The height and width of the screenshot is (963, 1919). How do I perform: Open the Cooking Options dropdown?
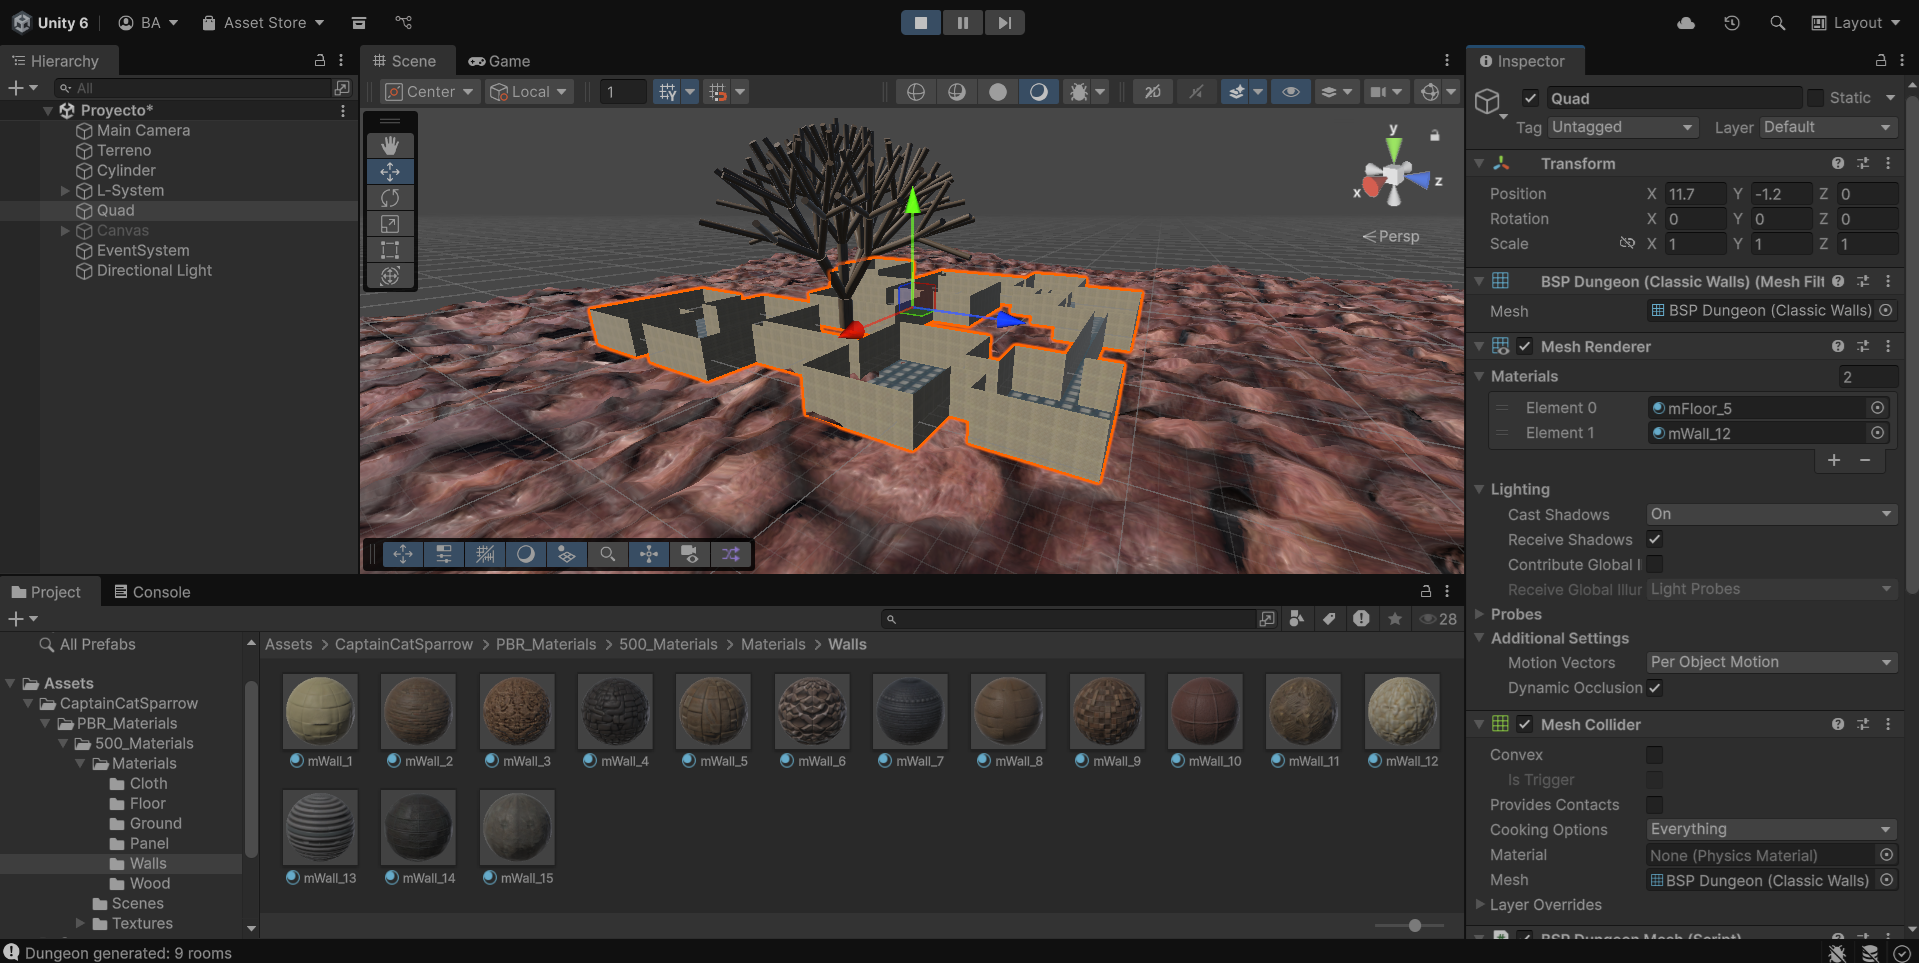coord(1772,829)
